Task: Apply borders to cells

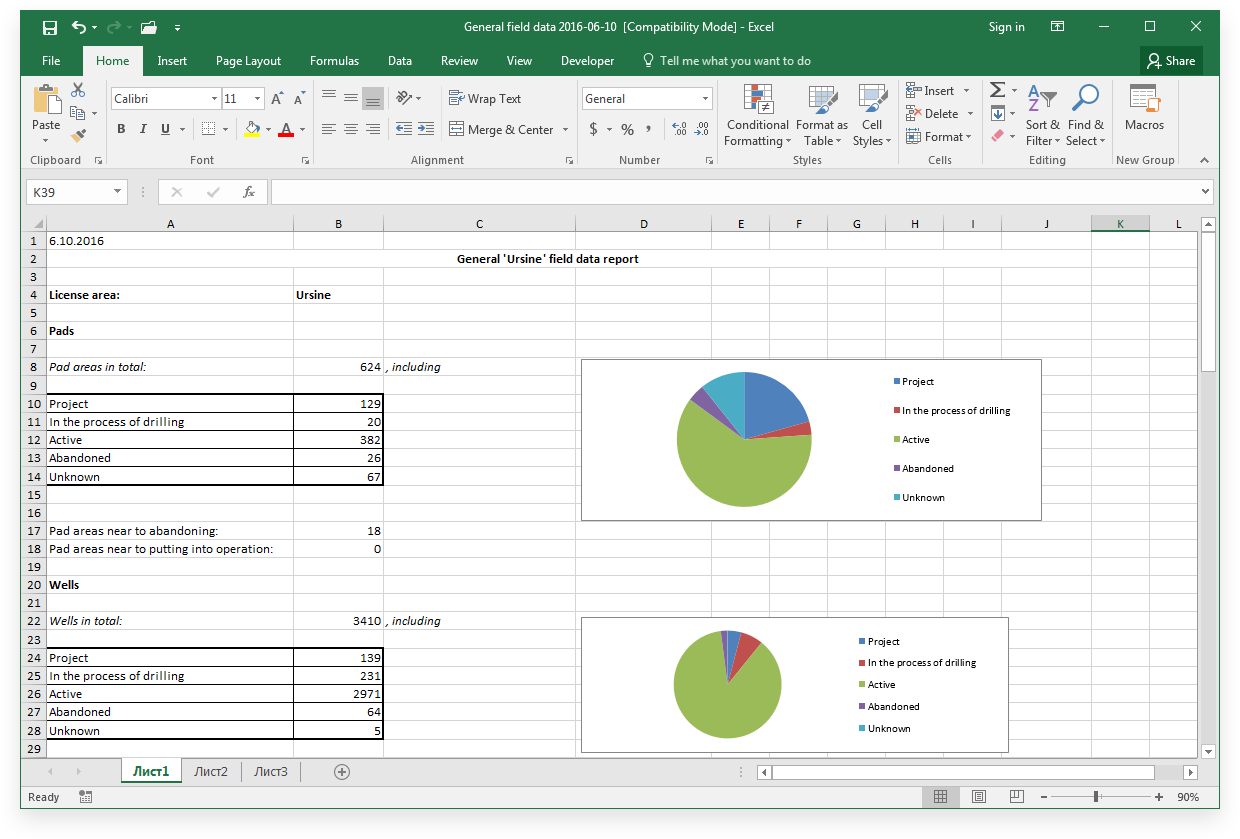Action: [x=208, y=129]
